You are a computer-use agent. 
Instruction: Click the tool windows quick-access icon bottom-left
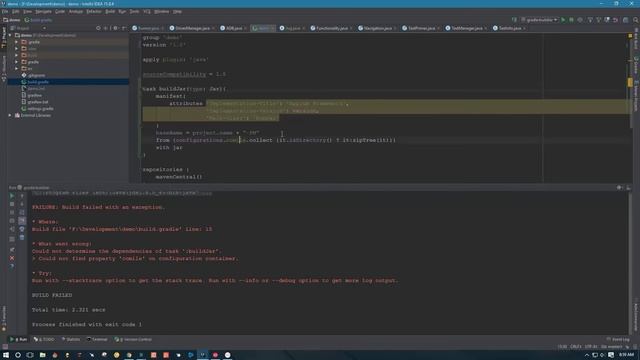coord(5,346)
